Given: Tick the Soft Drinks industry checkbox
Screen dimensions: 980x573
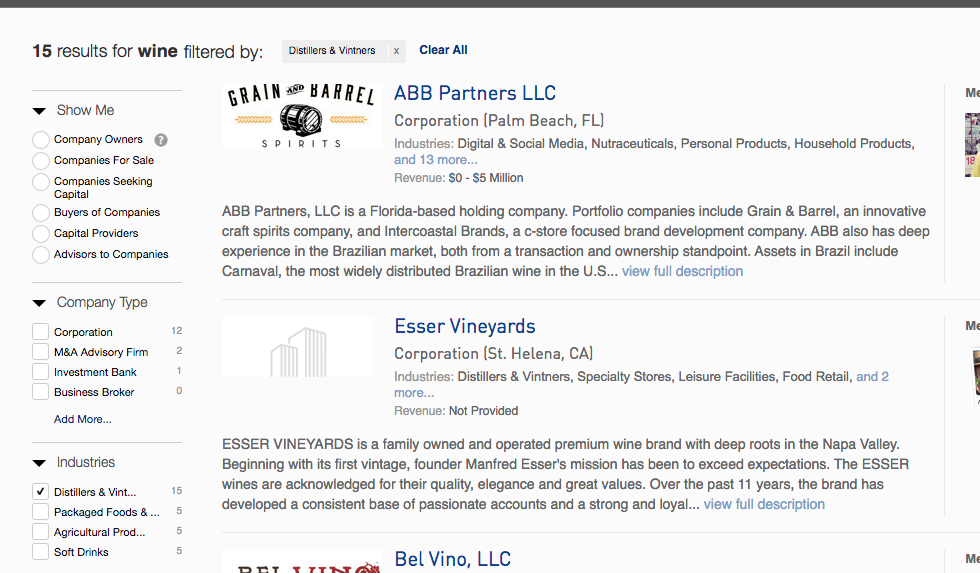Looking at the screenshot, I should [x=41, y=552].
